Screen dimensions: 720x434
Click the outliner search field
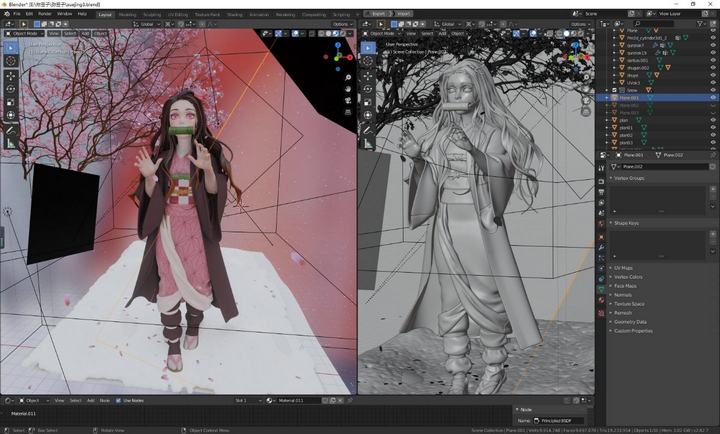654,23
